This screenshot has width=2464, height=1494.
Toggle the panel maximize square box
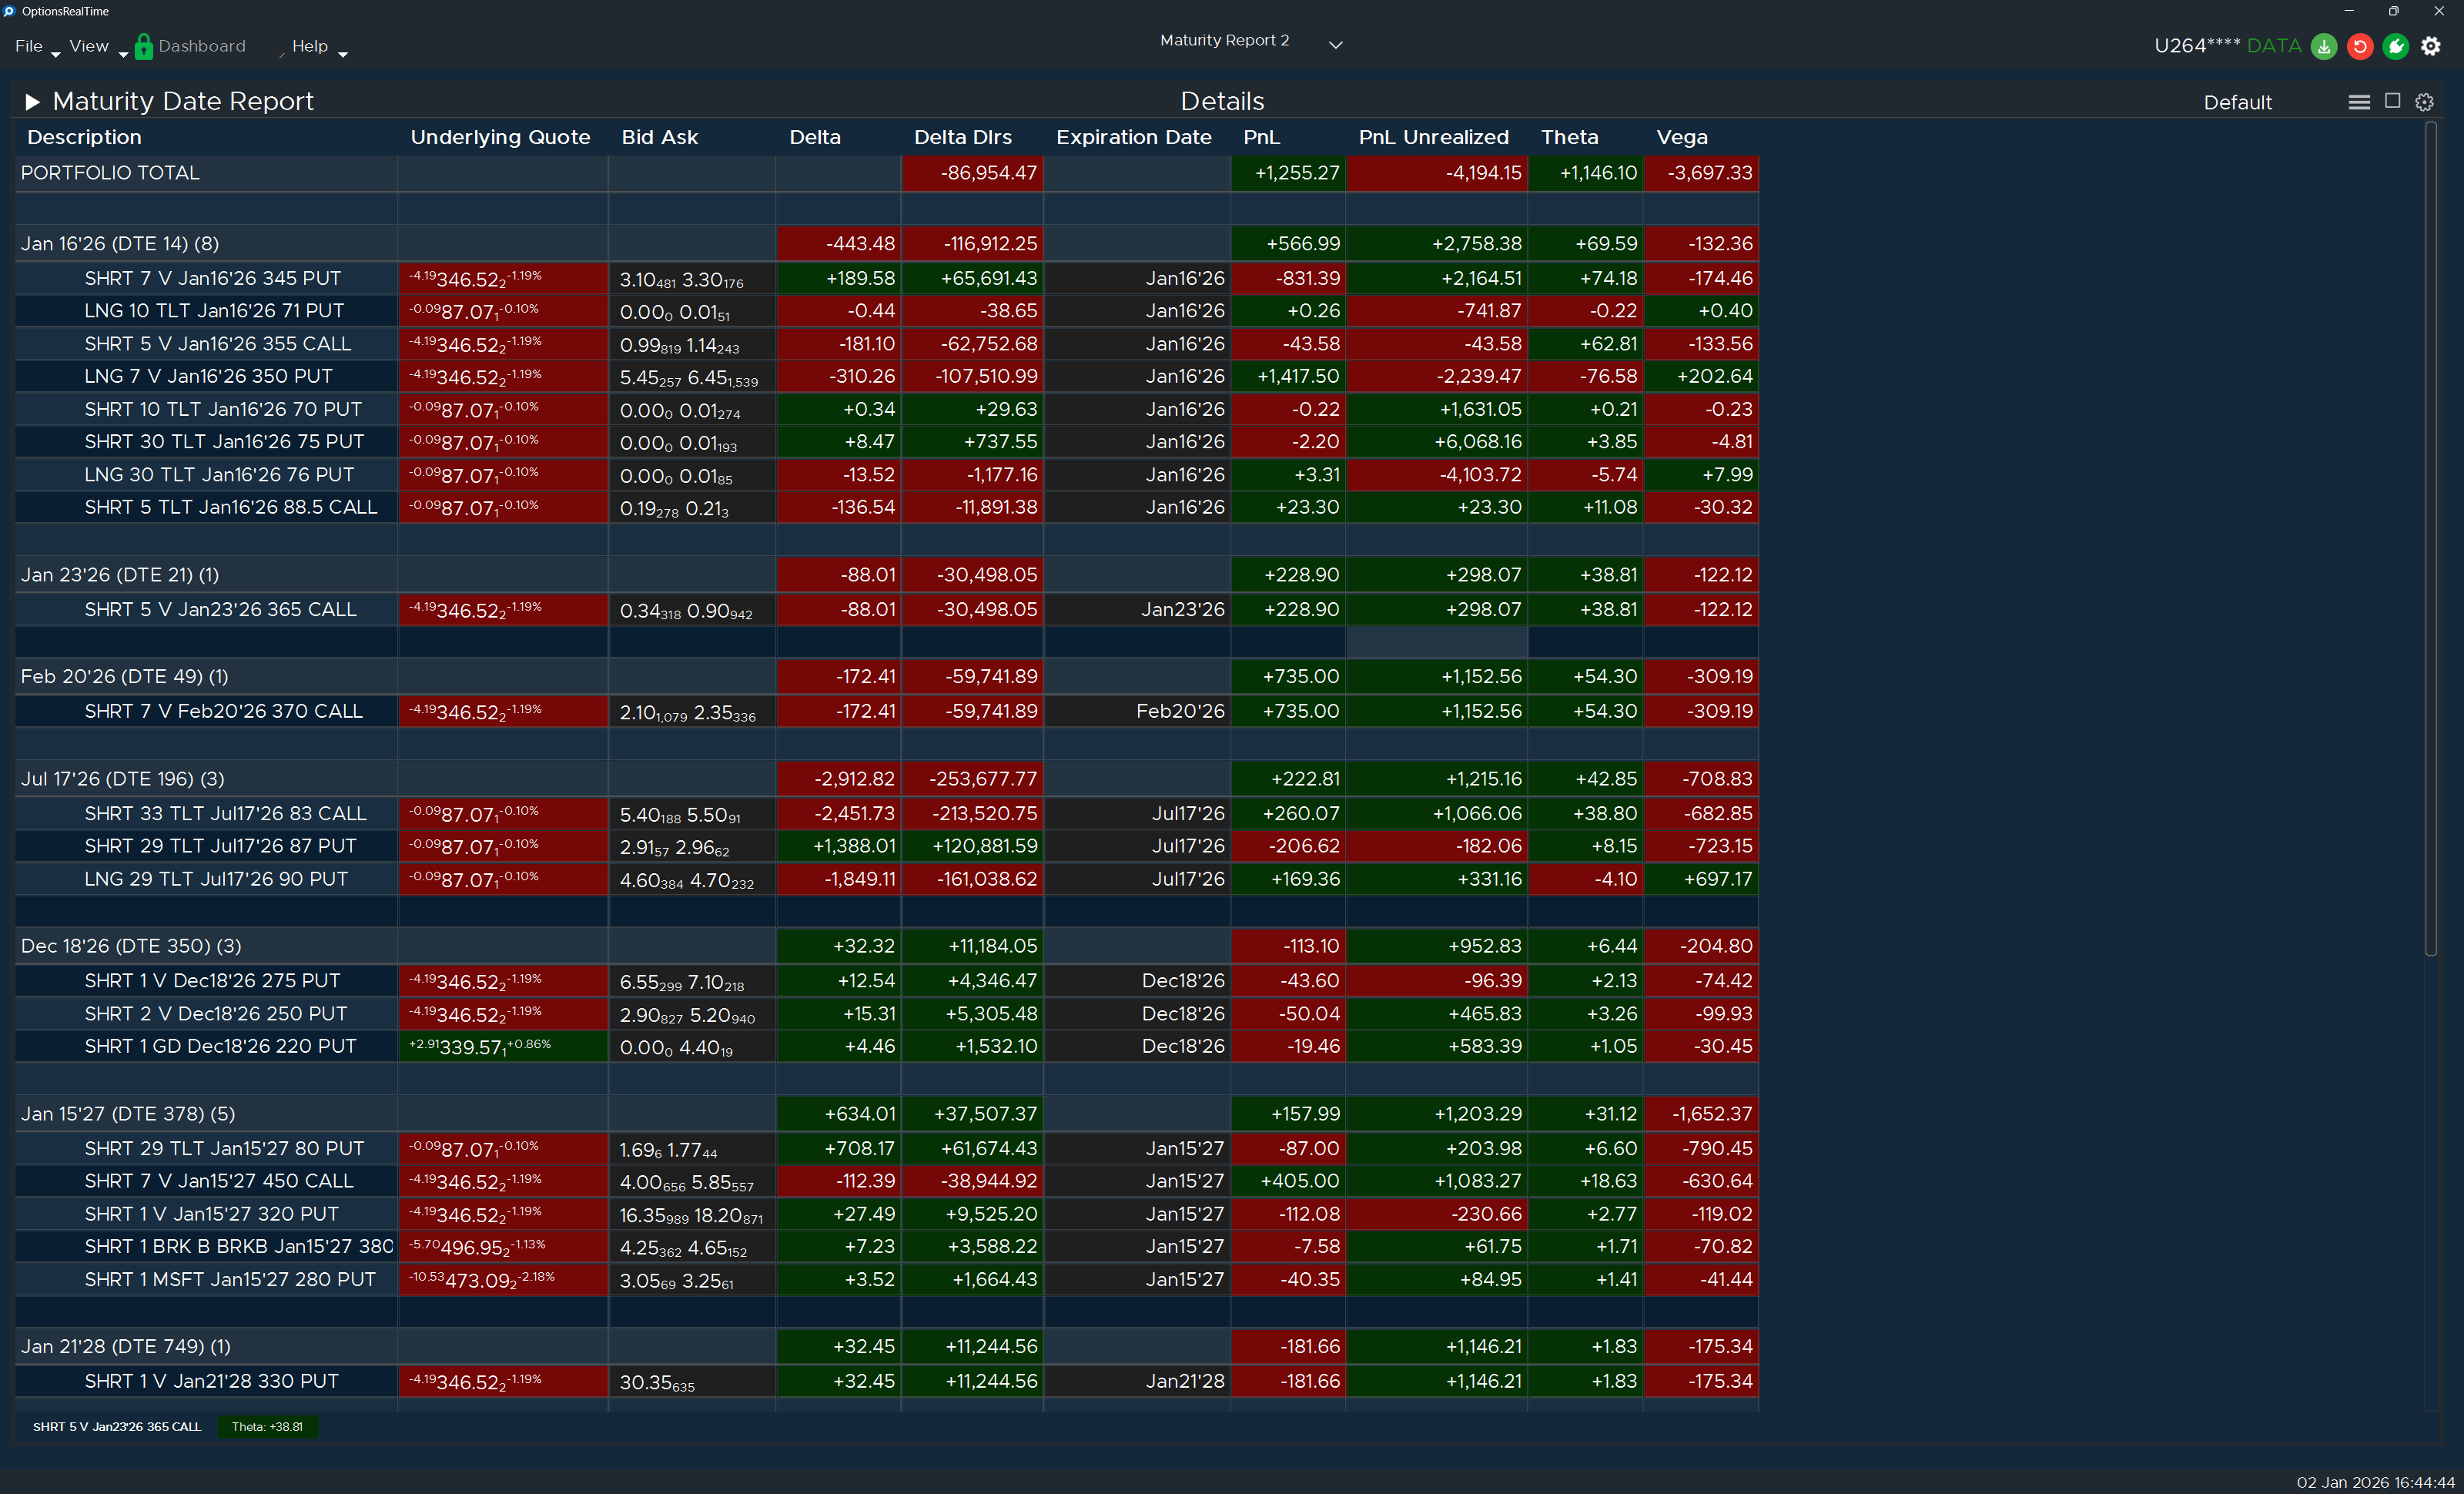2392,101
